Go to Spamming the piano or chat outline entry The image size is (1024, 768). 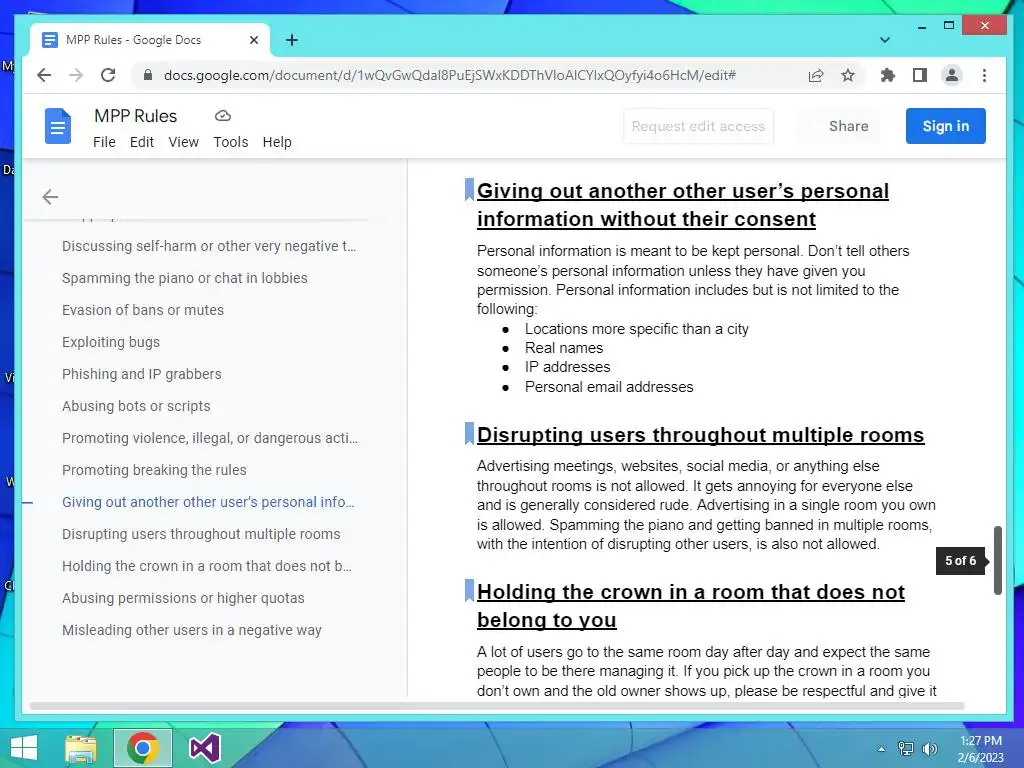185,278
